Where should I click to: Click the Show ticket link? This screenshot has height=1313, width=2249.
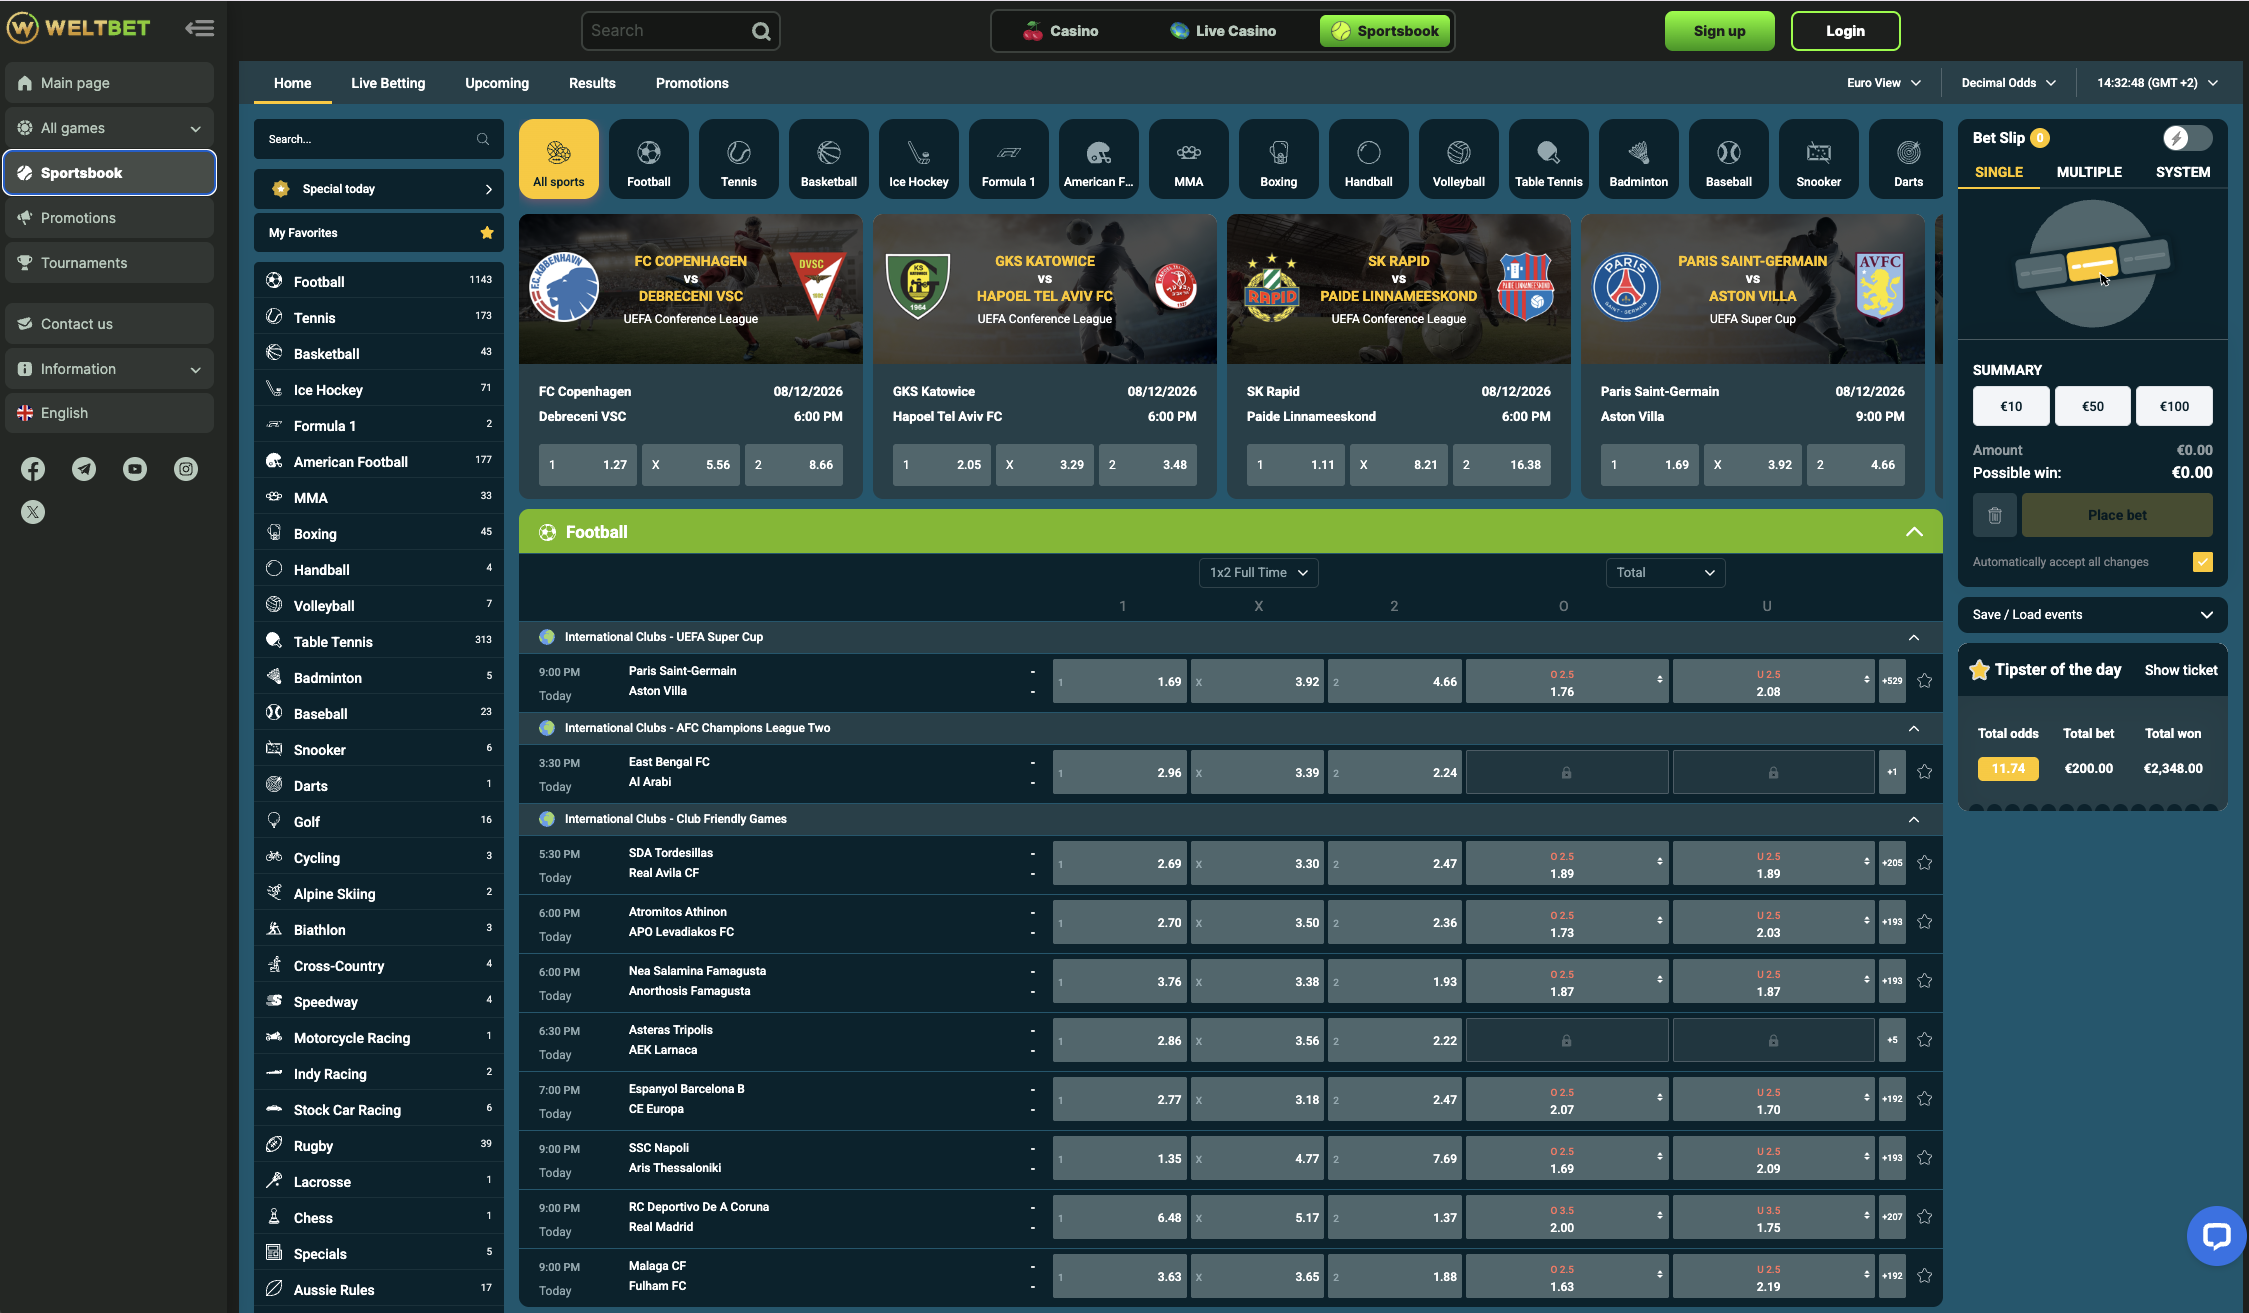click(x=2180, y=670)
